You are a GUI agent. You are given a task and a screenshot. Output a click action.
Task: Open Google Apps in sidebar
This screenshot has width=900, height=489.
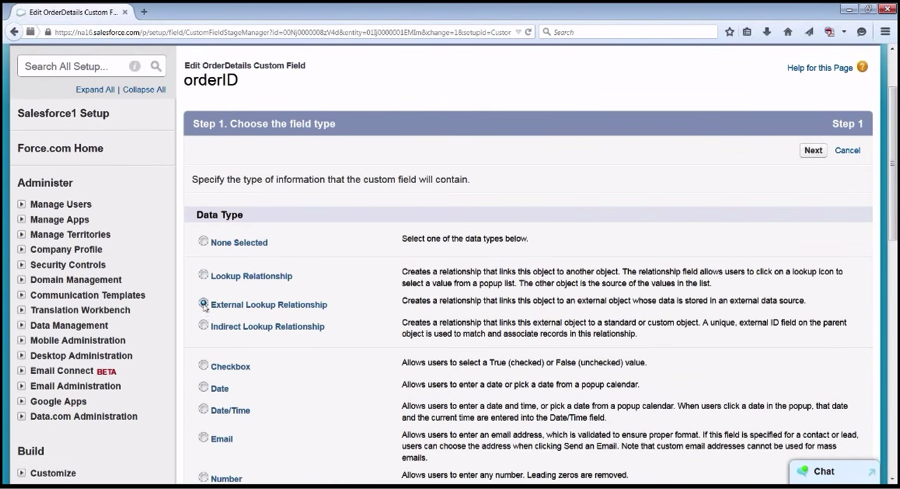tap(59, 402)
